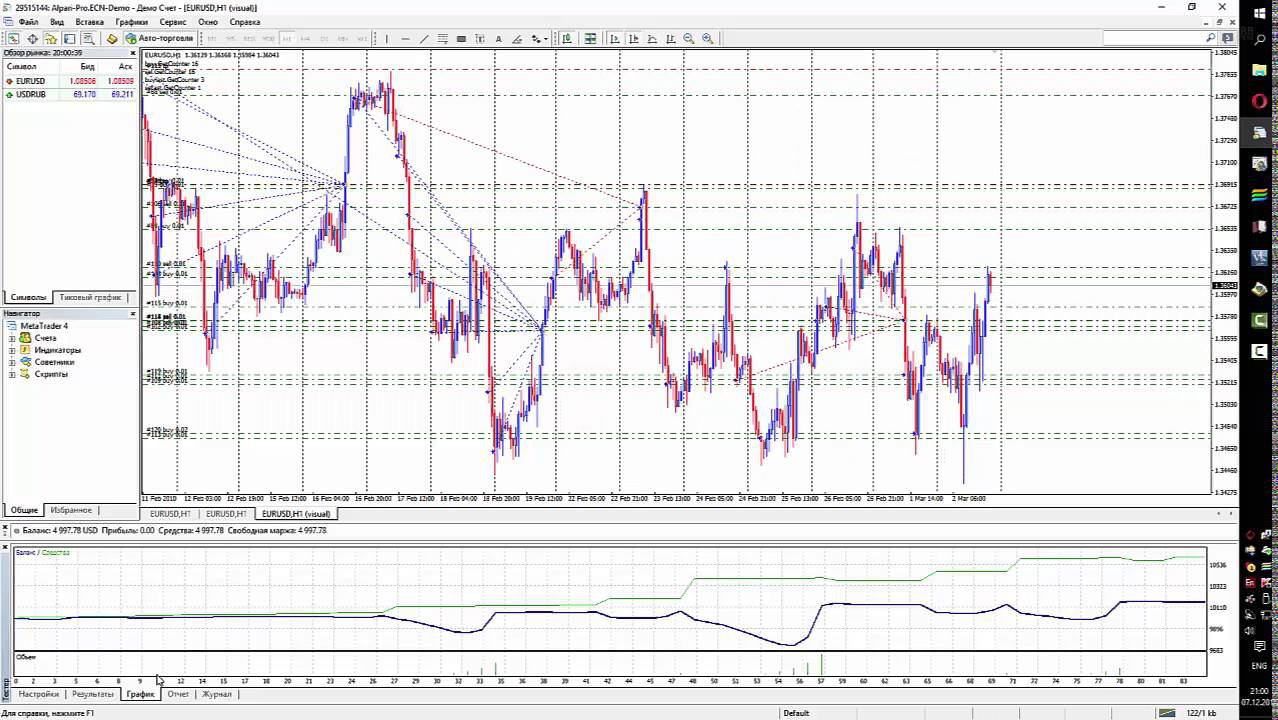Image resolution: width=1278 pixels, height=720 pixels.
Task: Toggle the Авто-торговля button
Action: click(x=160, y=38)
